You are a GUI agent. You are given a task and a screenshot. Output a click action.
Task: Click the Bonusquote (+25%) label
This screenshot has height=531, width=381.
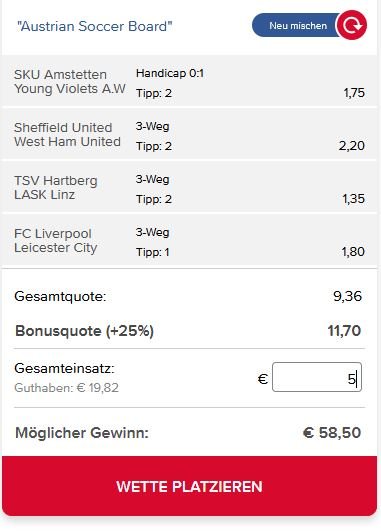click(84, 331)
